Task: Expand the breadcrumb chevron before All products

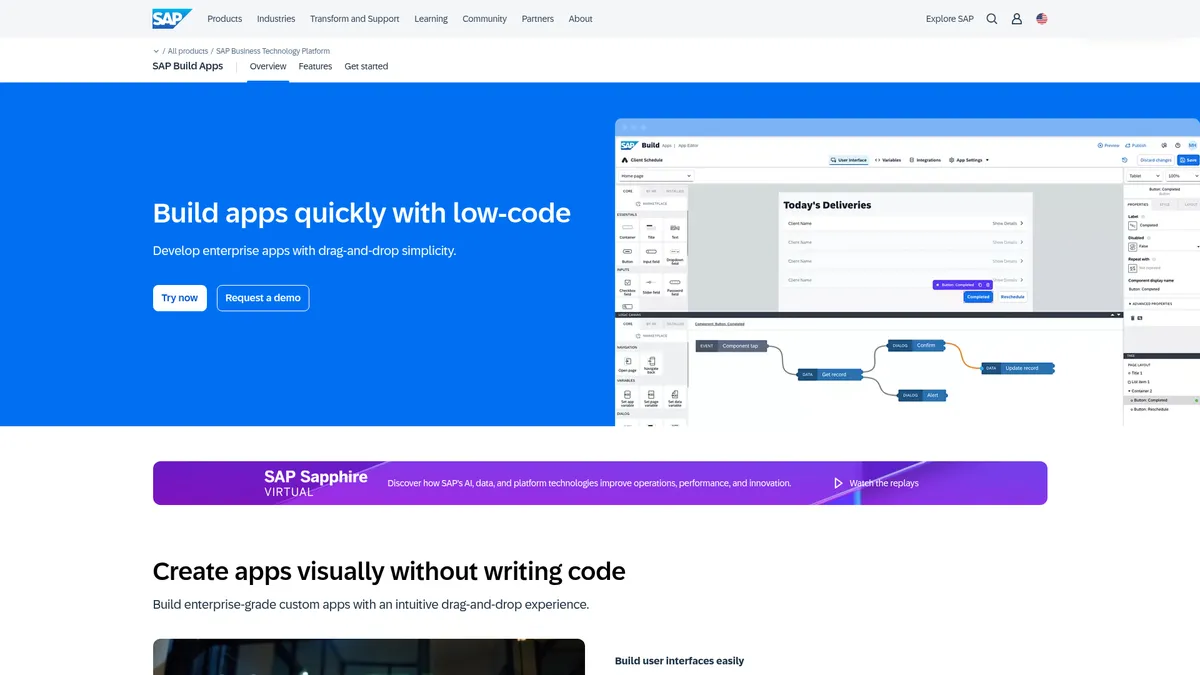Action: pyautogui.click(x=156, y=50)
